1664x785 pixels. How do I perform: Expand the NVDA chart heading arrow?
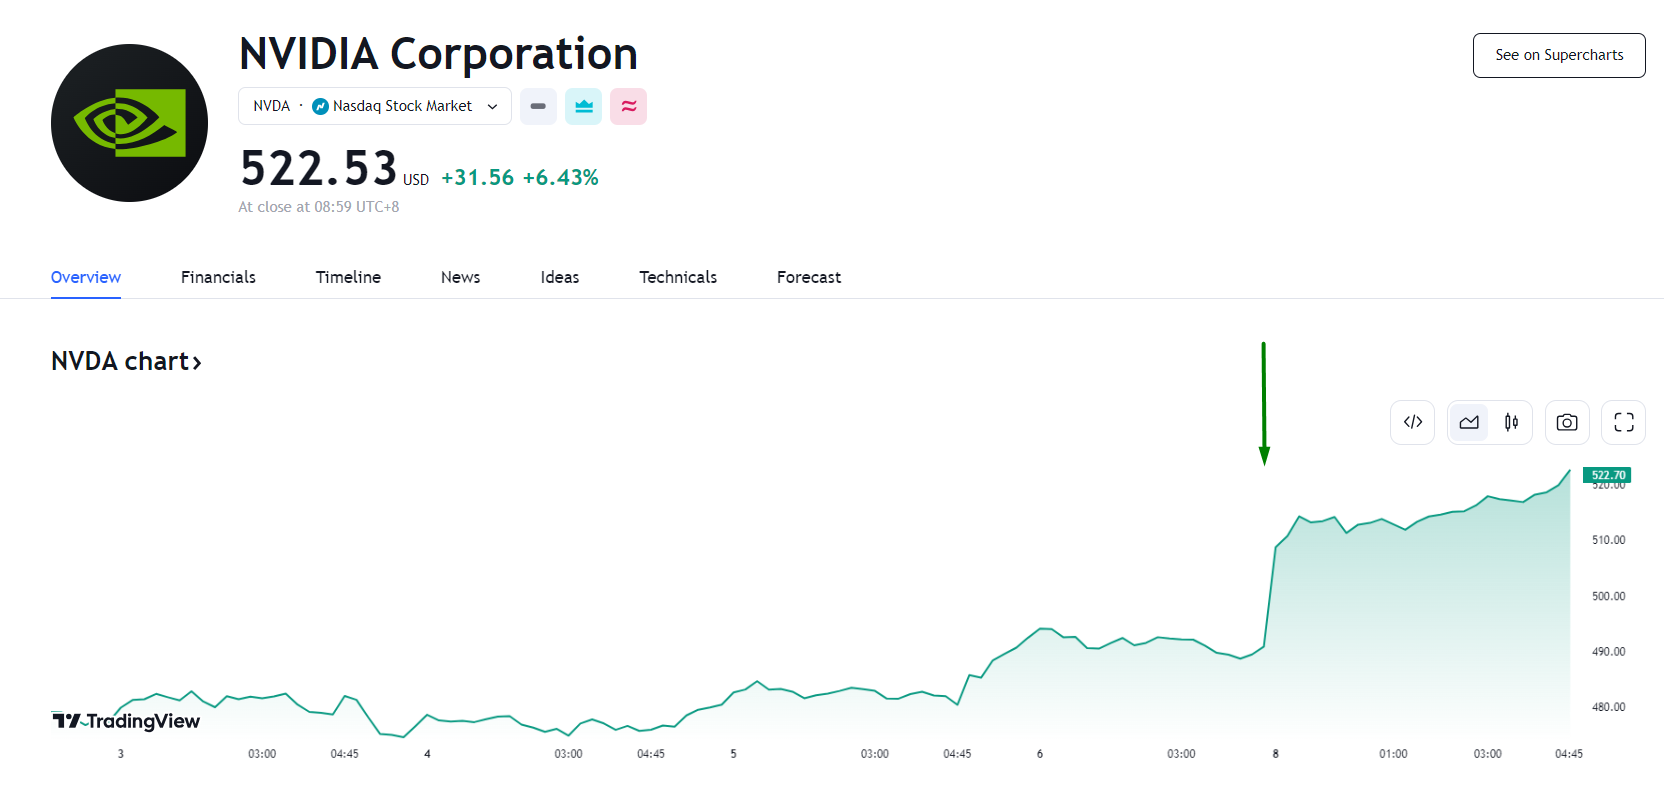(197, 362)
